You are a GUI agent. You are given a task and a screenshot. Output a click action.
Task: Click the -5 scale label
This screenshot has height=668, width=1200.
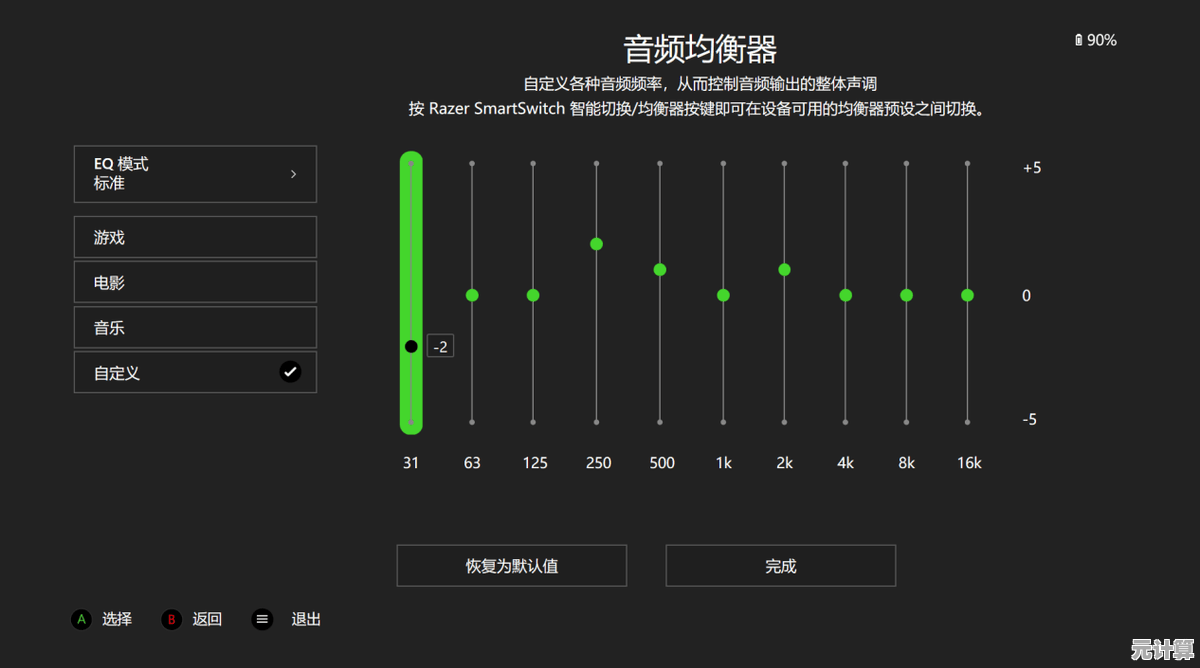(x=1030, y=420)
